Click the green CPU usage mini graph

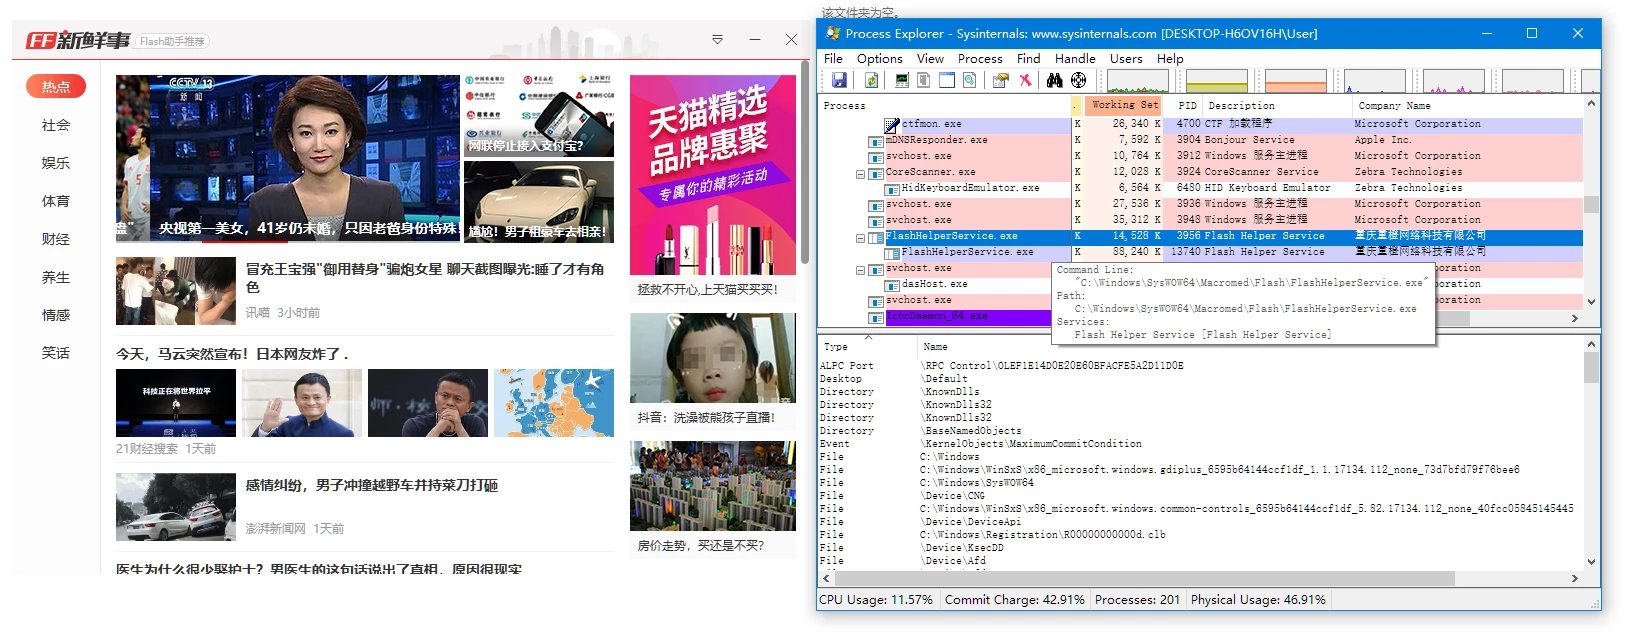tap(1138, 81)
